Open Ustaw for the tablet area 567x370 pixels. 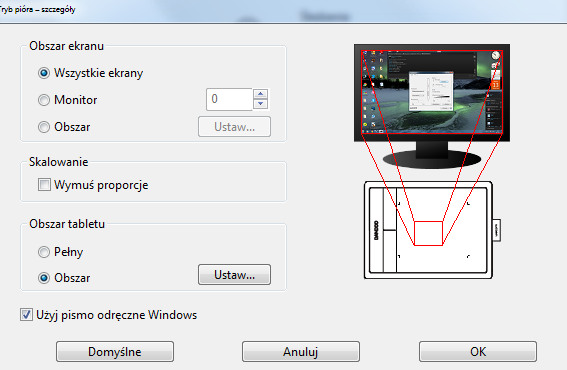[234, 275]
